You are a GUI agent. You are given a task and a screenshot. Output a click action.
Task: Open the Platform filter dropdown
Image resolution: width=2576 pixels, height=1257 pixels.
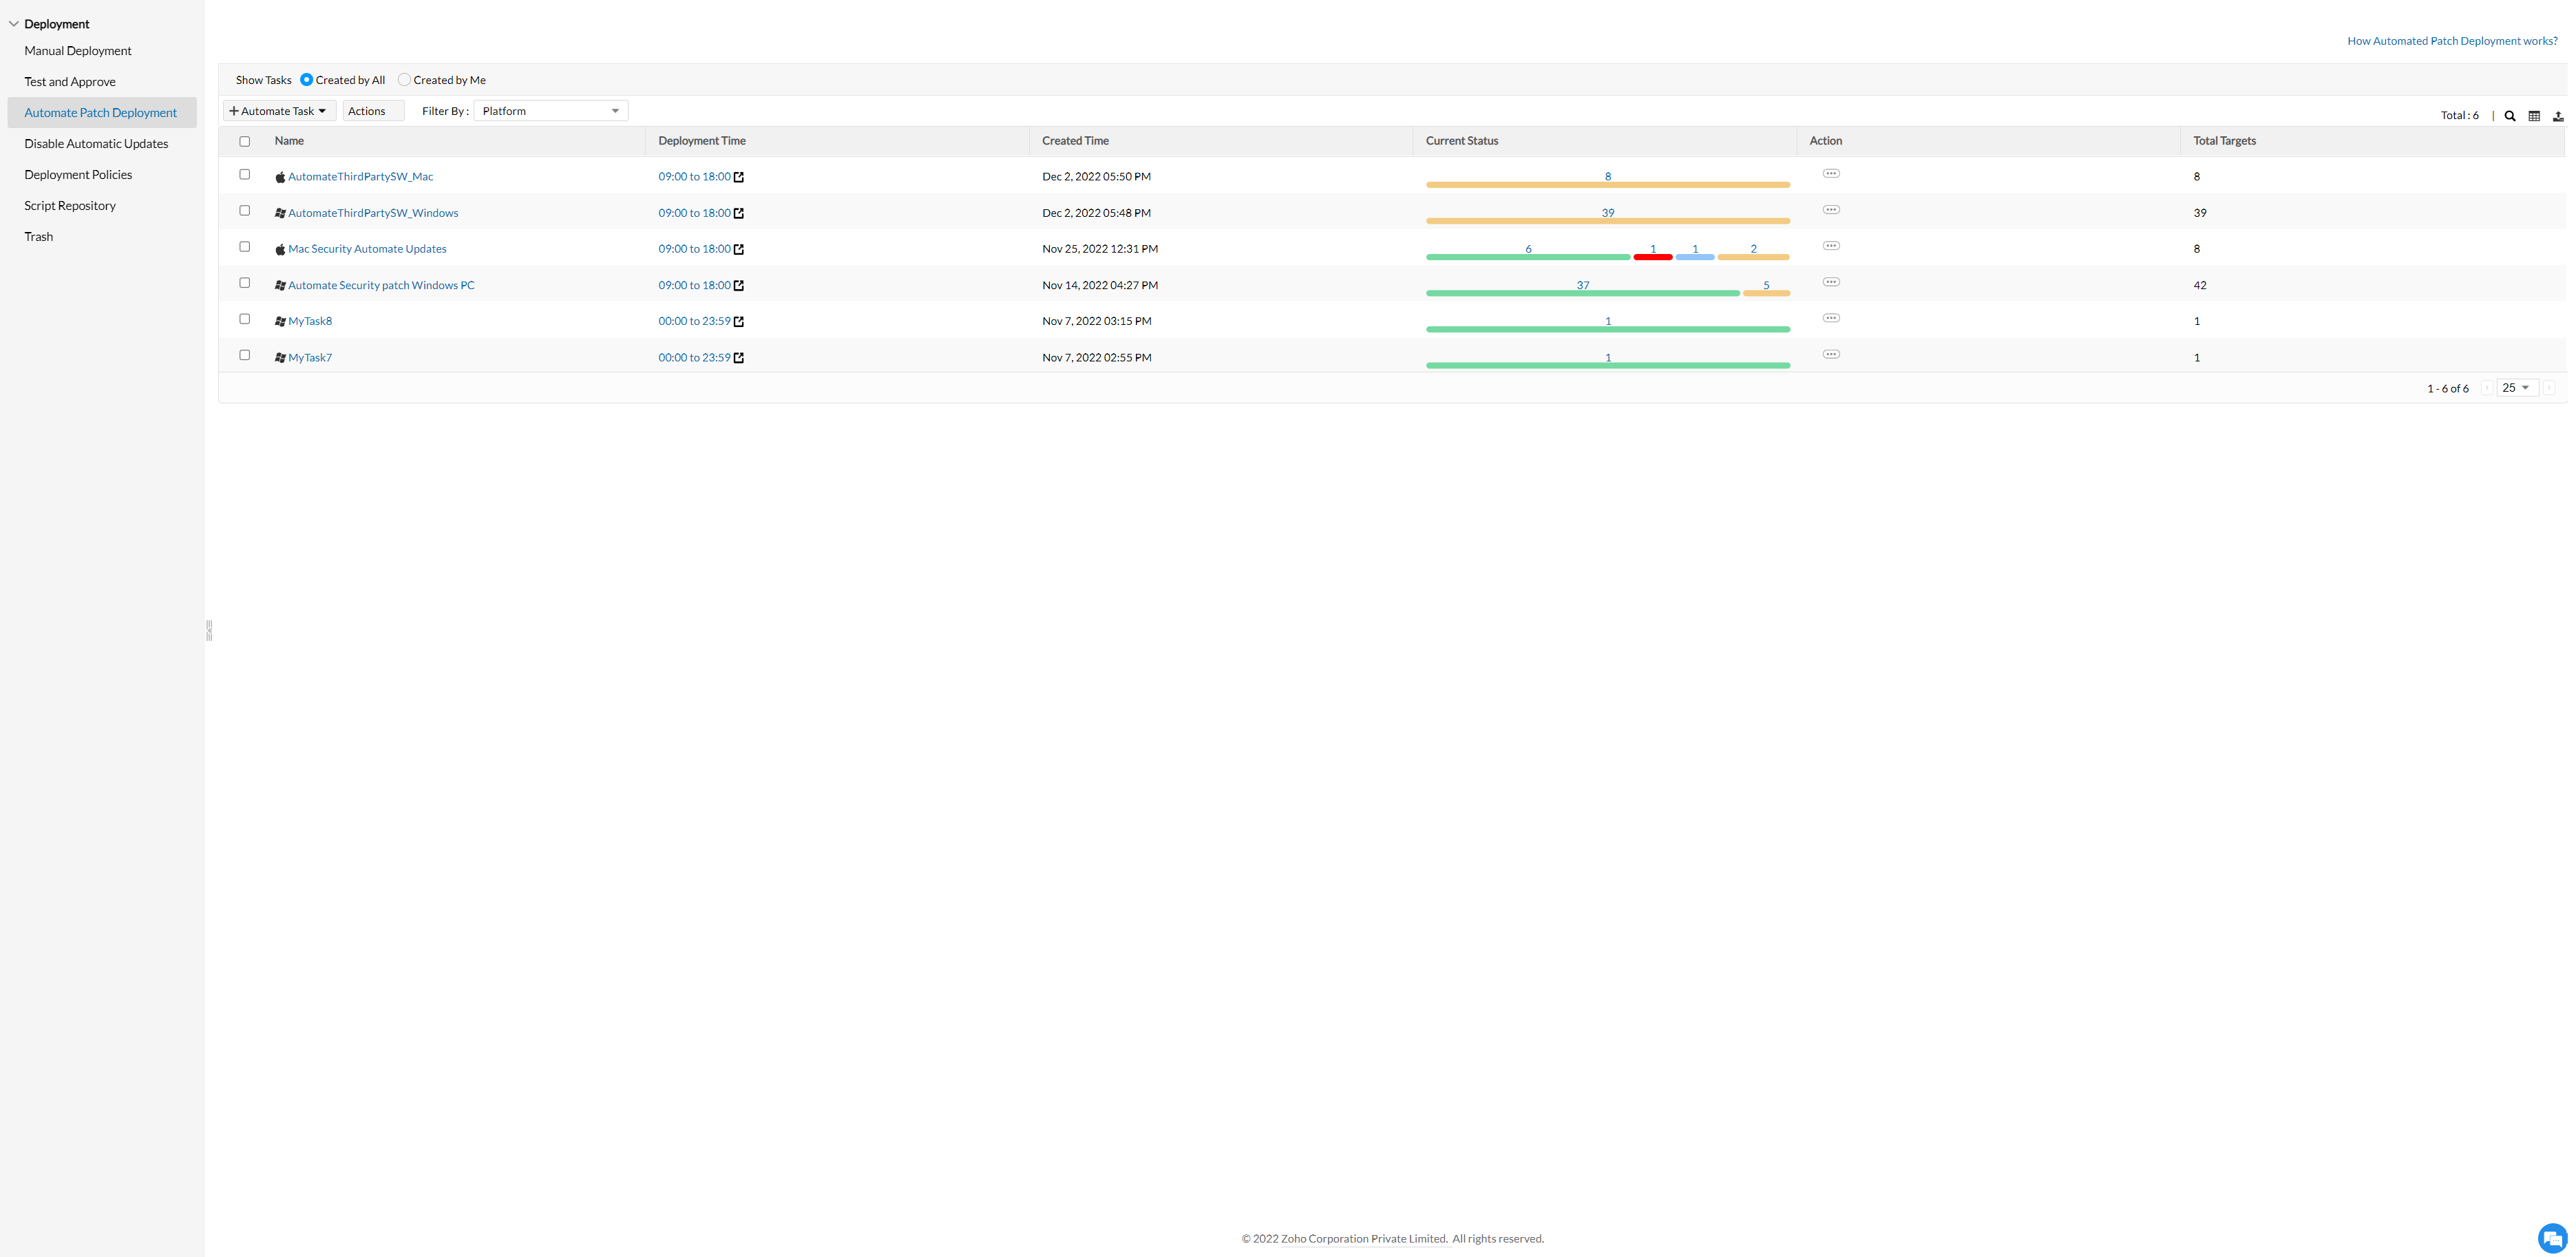point(550,111)
